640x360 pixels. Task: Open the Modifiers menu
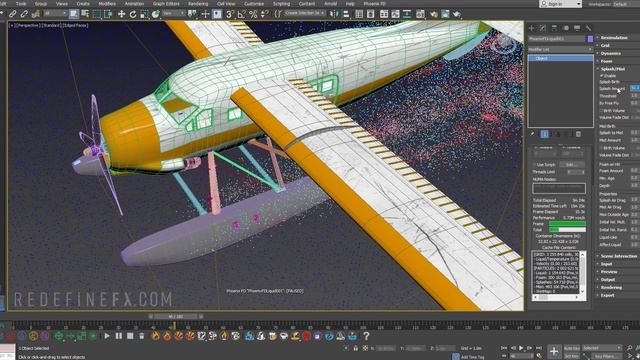(107, 4)
